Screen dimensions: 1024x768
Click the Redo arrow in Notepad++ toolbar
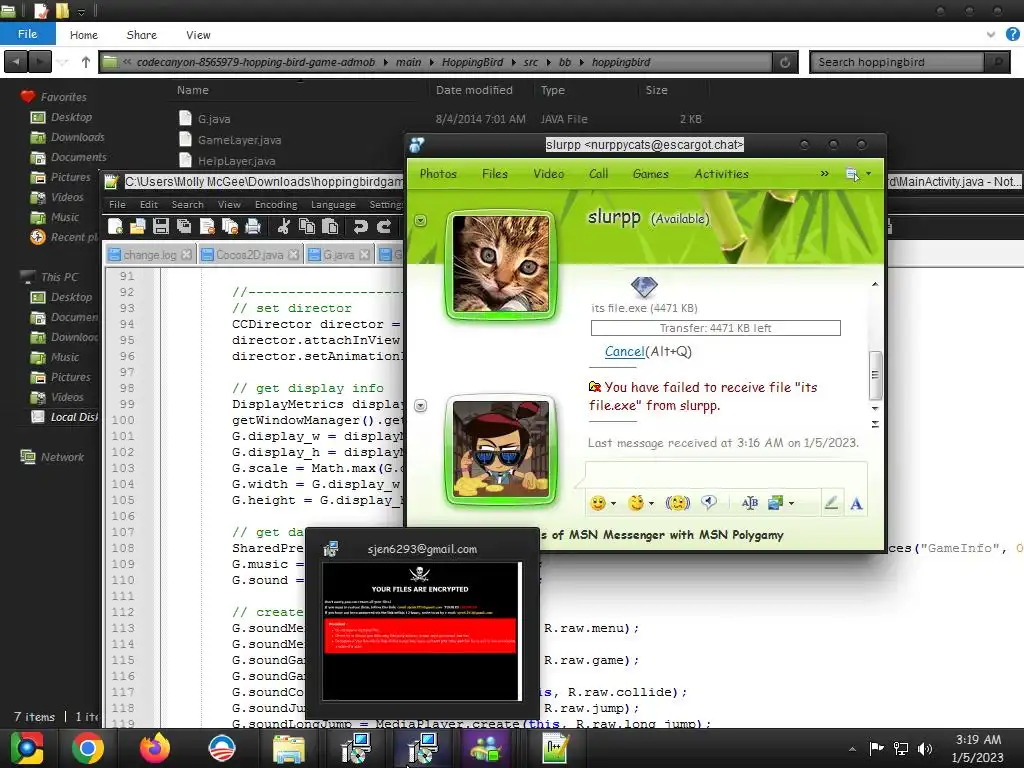[384, 227]
